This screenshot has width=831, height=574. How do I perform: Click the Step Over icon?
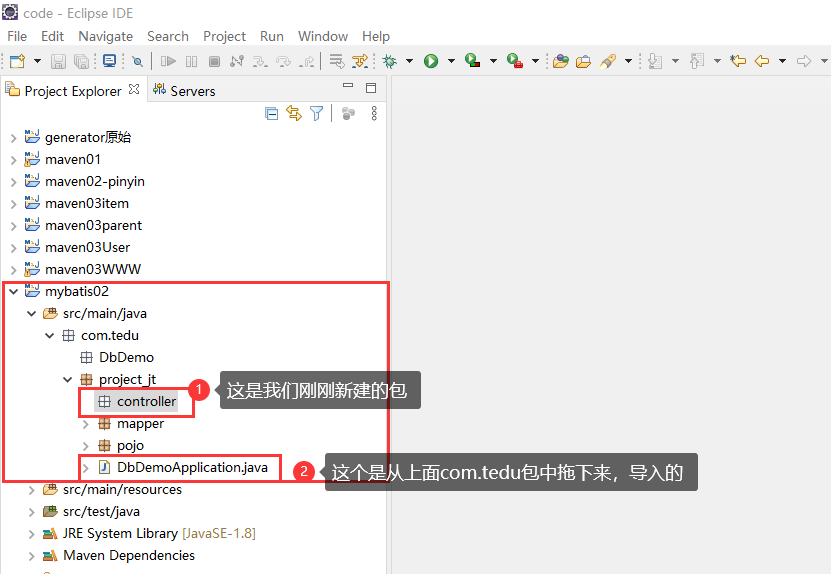click(x=284, y=61)
